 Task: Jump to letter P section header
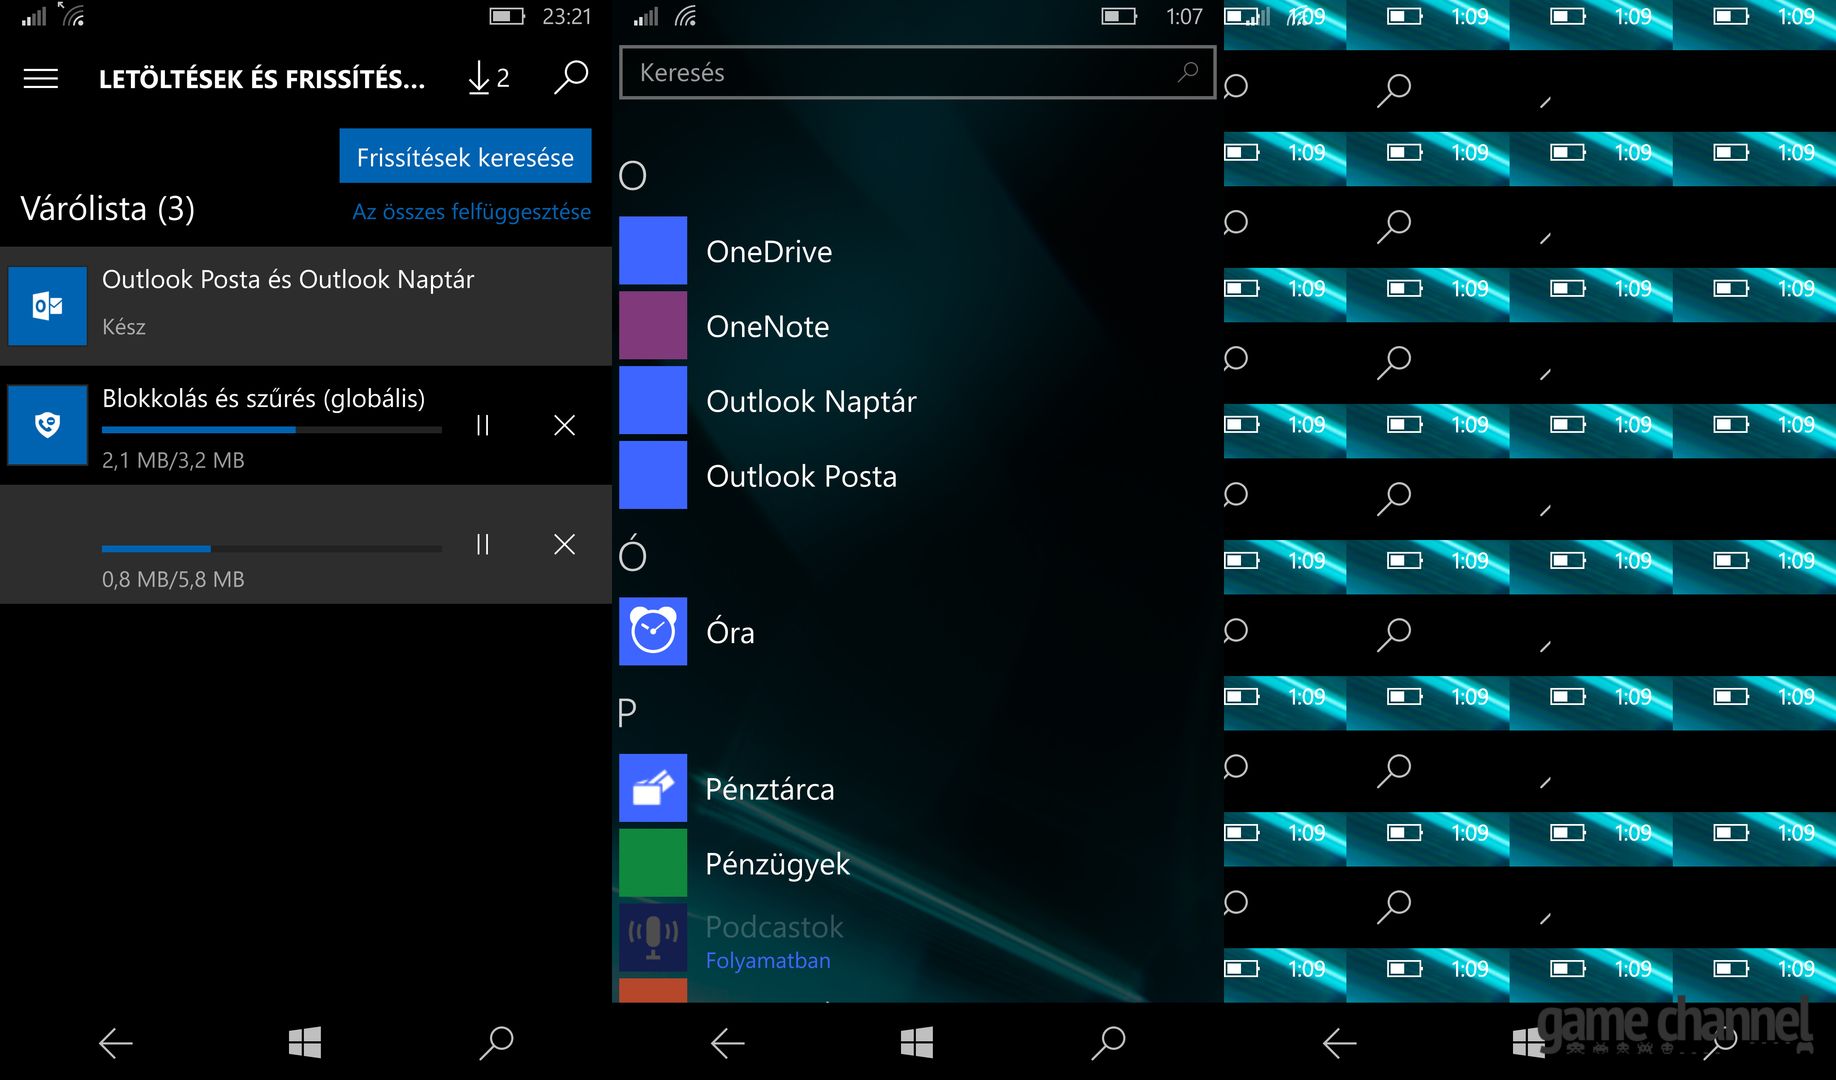628,713
